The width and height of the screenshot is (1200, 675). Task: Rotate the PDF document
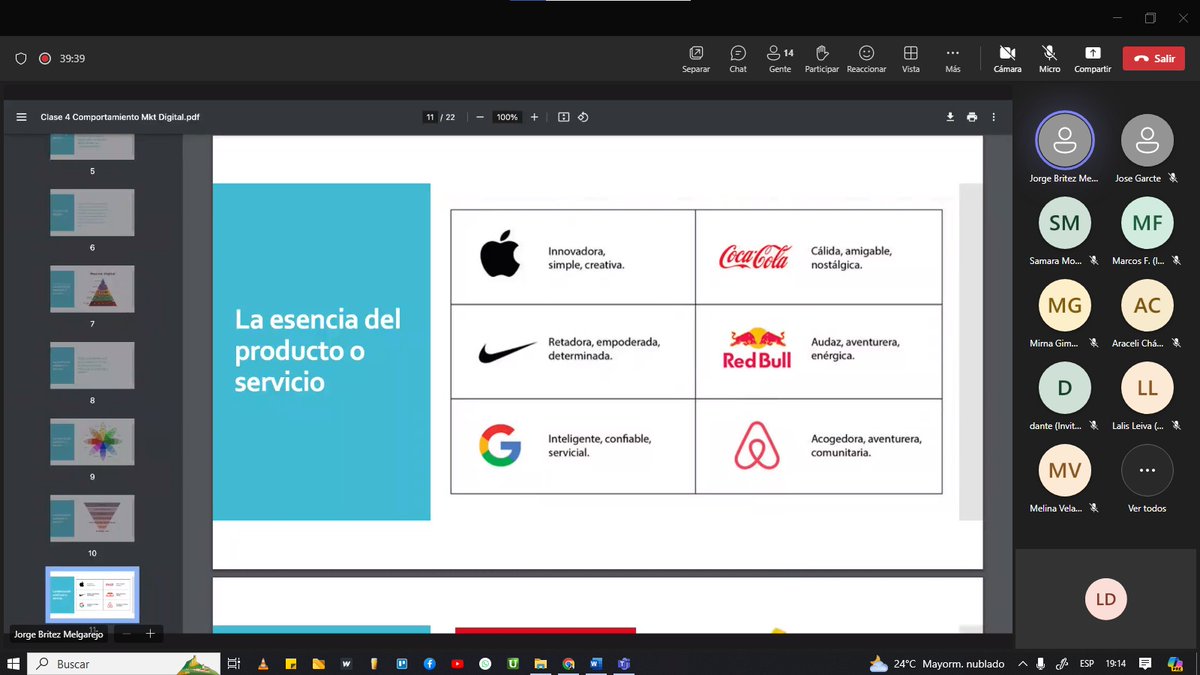coord(583,117)
